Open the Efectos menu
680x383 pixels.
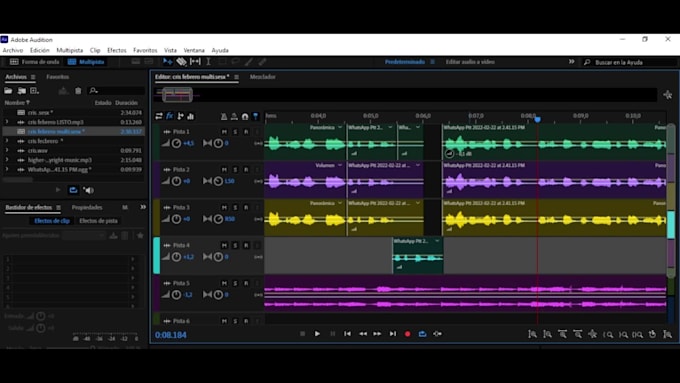tap(117, 50)
